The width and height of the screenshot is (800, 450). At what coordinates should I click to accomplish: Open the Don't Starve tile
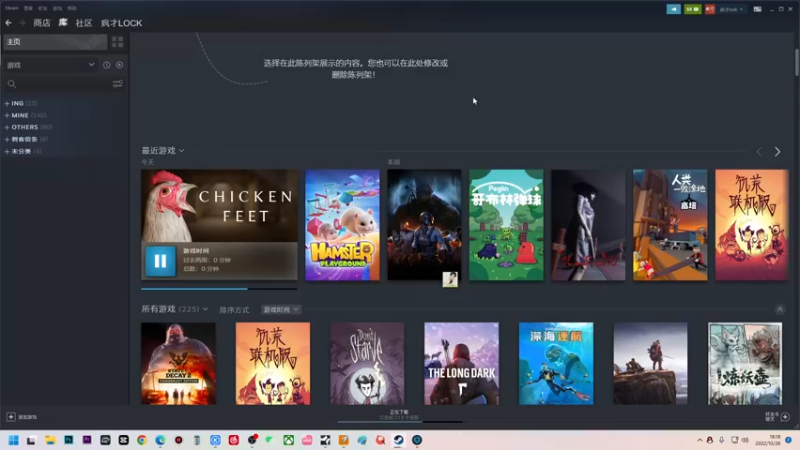[367, 363]
